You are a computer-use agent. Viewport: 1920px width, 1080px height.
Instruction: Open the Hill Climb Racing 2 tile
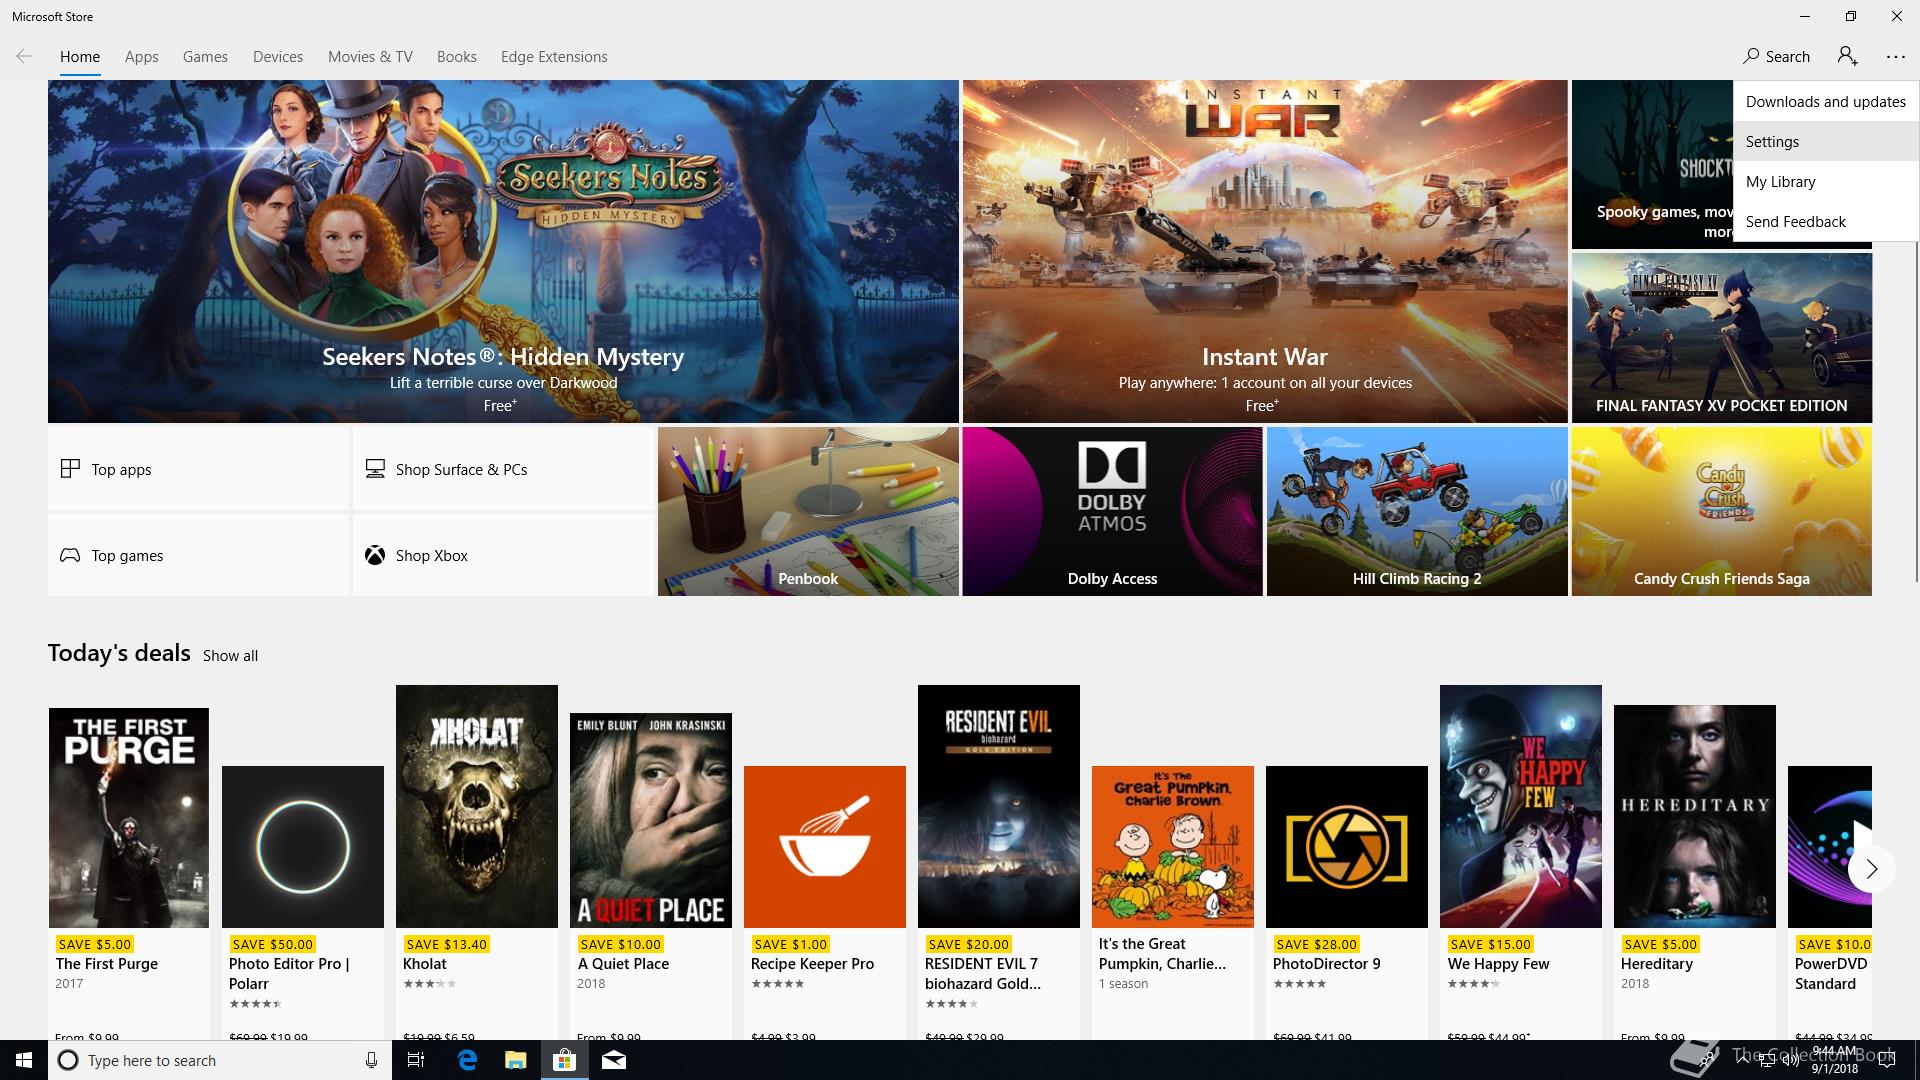(1417, 511)
